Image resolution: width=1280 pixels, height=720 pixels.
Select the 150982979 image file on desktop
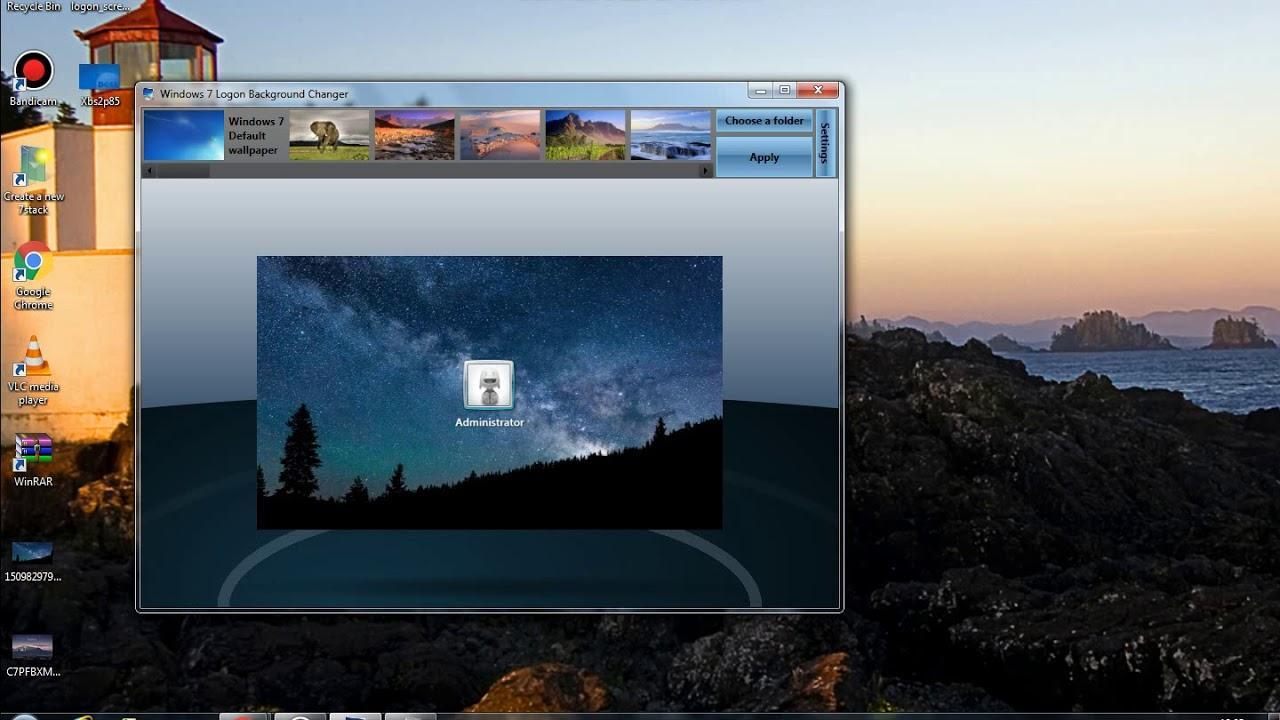click(33, 561)
